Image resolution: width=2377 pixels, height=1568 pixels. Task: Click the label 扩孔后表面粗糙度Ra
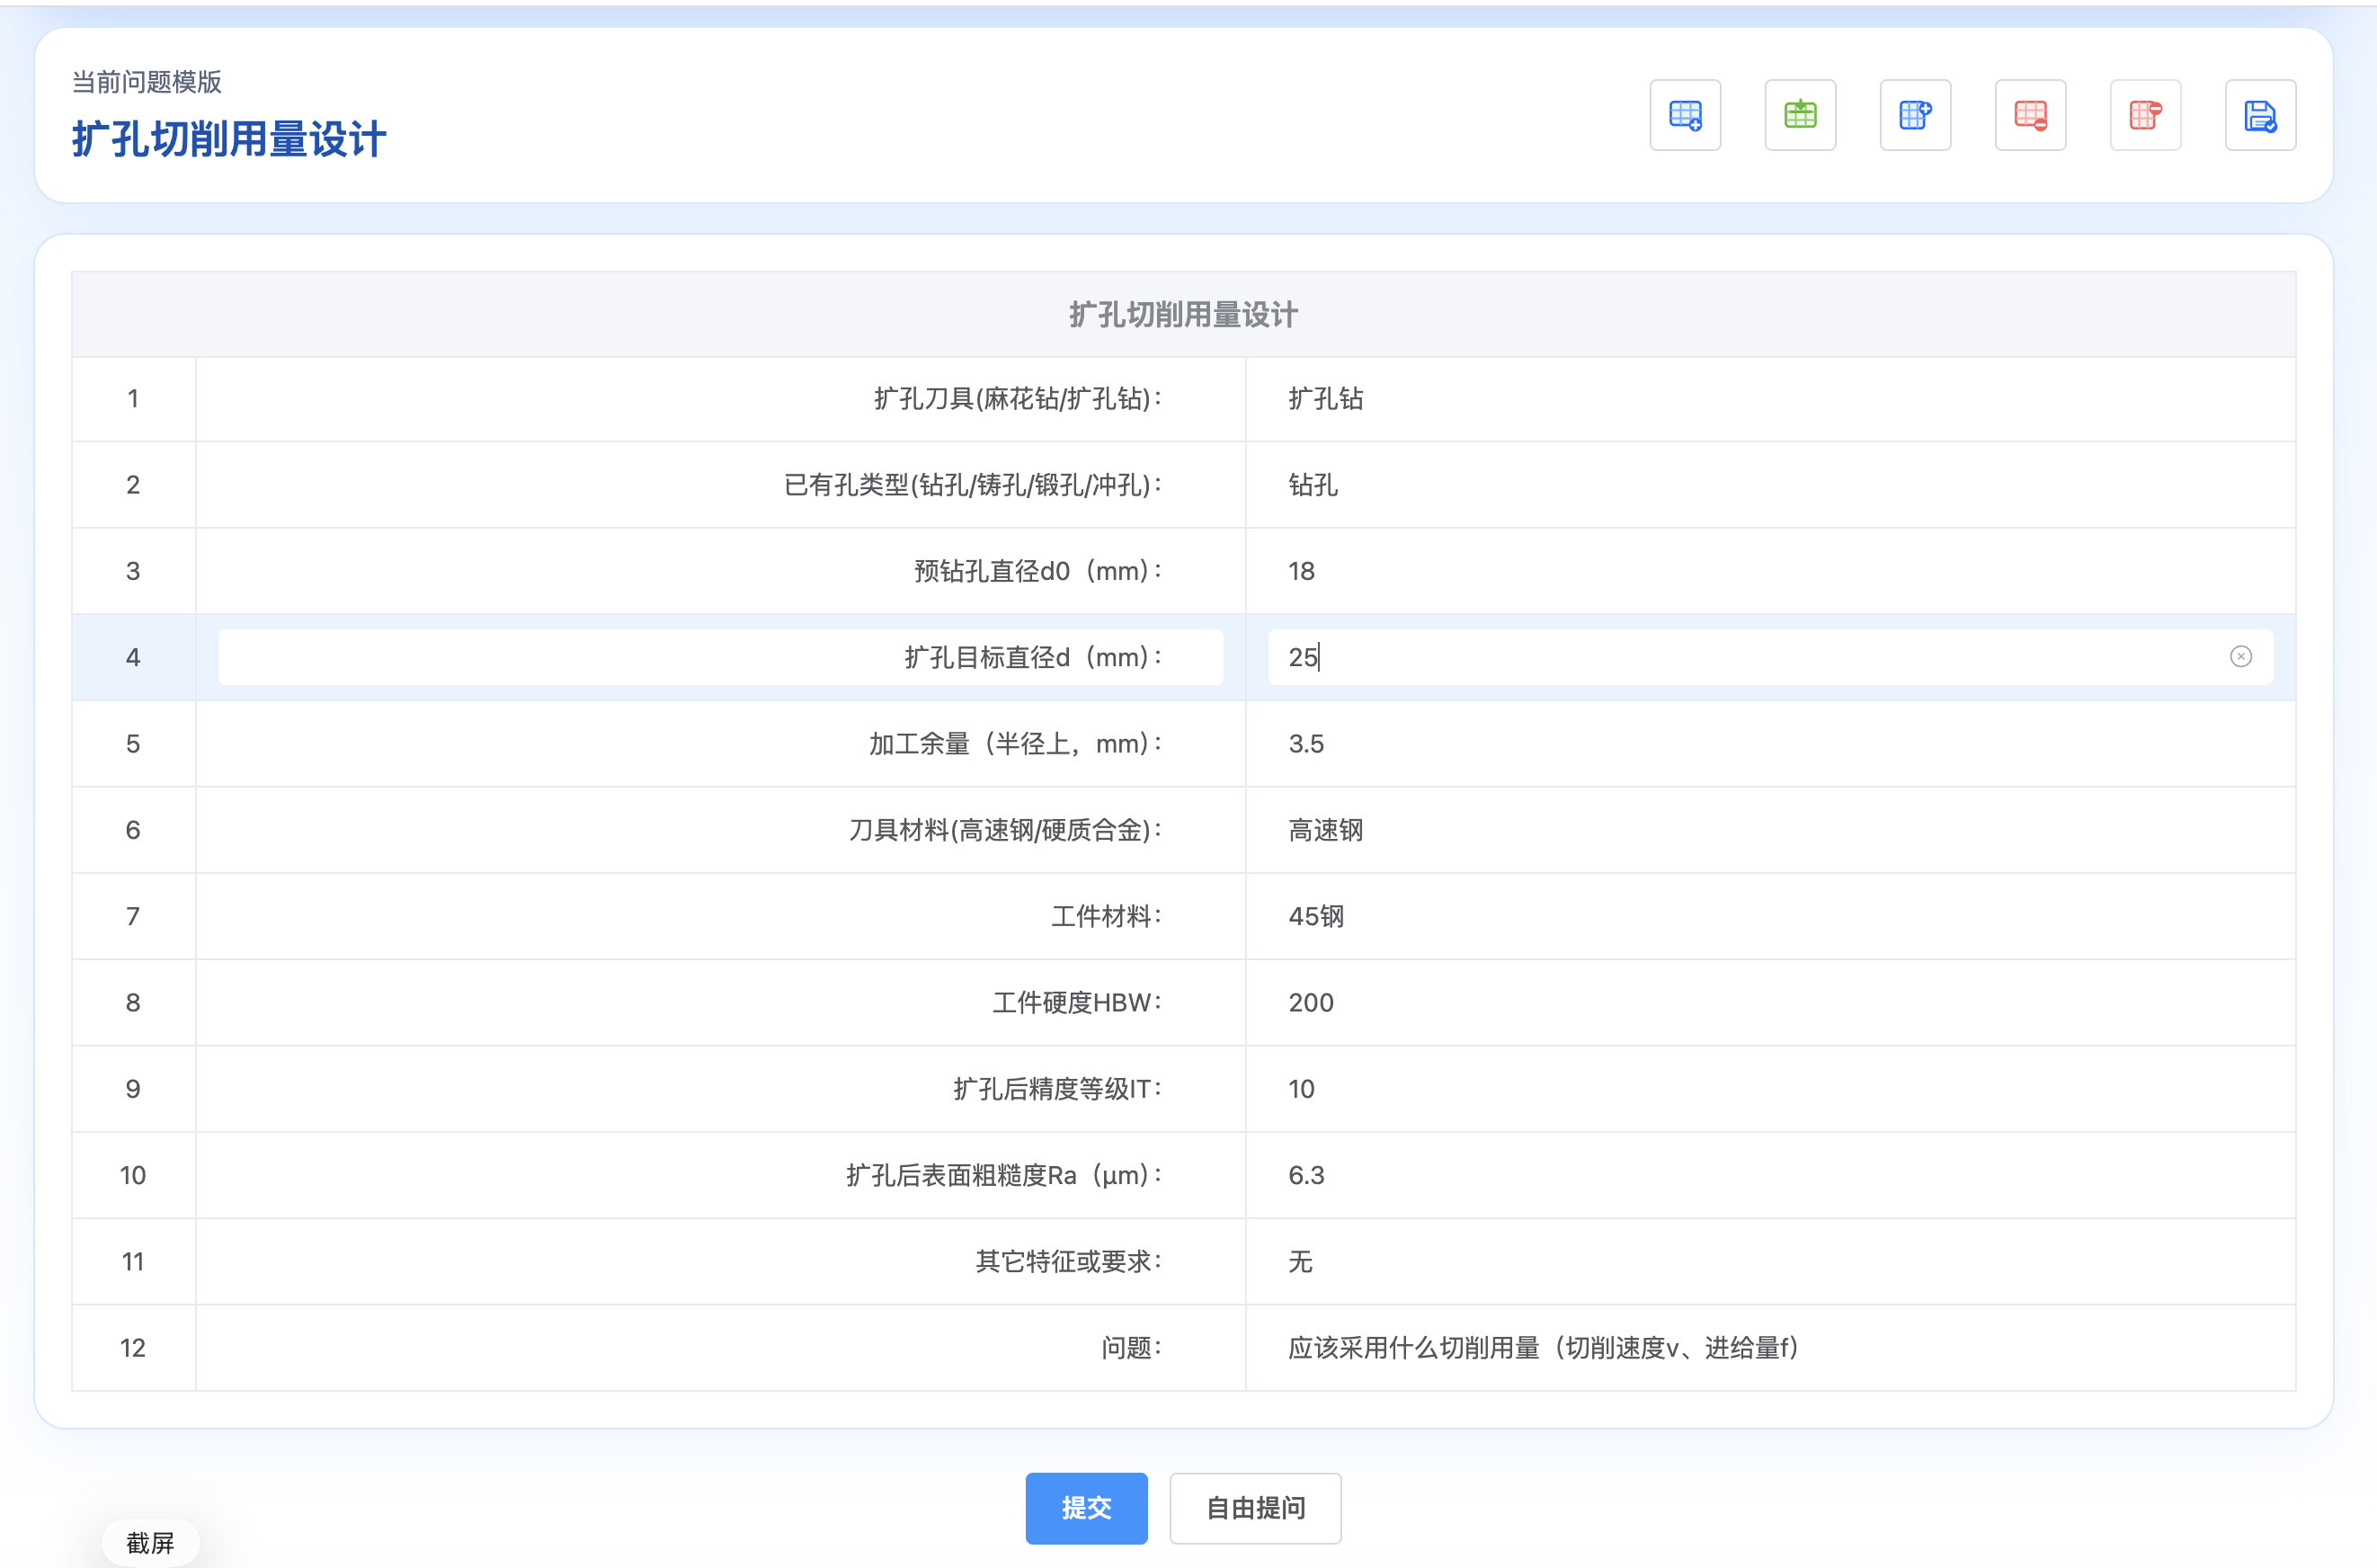tap(1004, 1175)
